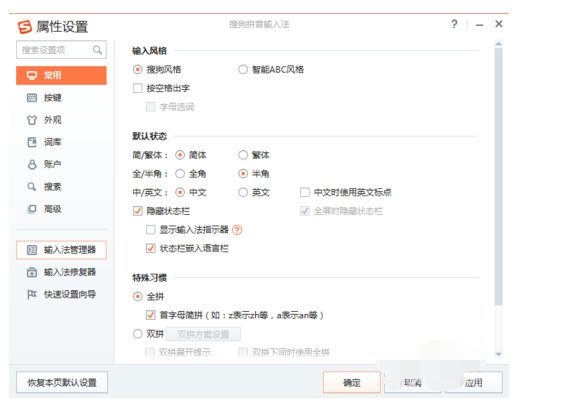This screenshot has width=561, height=415.
Task: Switch to the 外观 settings tab
Action: click(61, 120)
